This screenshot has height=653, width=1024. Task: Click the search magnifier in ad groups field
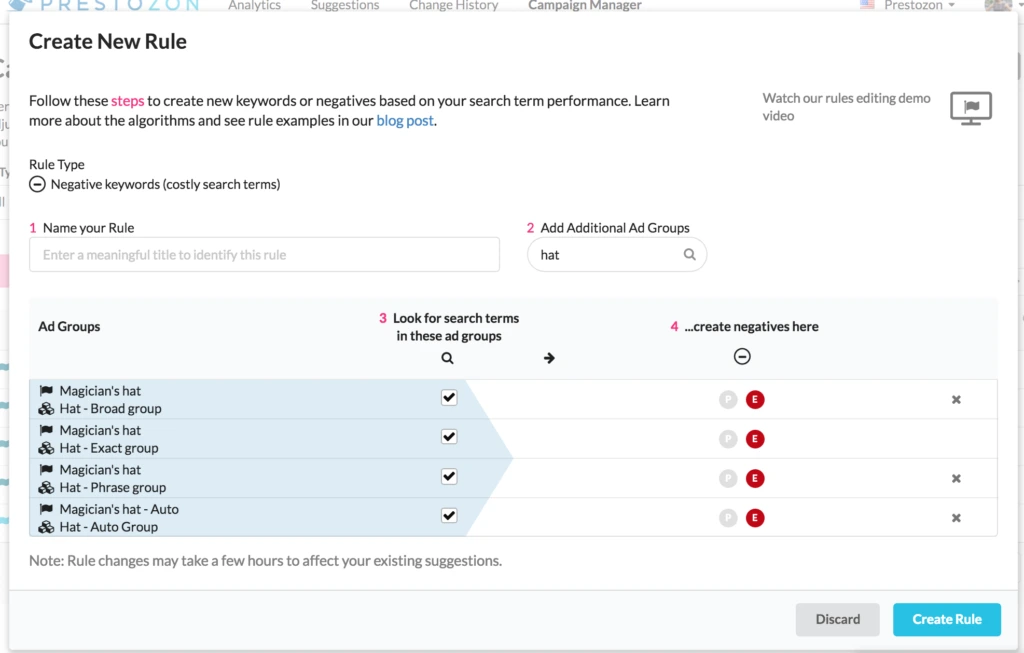(690, 255)
